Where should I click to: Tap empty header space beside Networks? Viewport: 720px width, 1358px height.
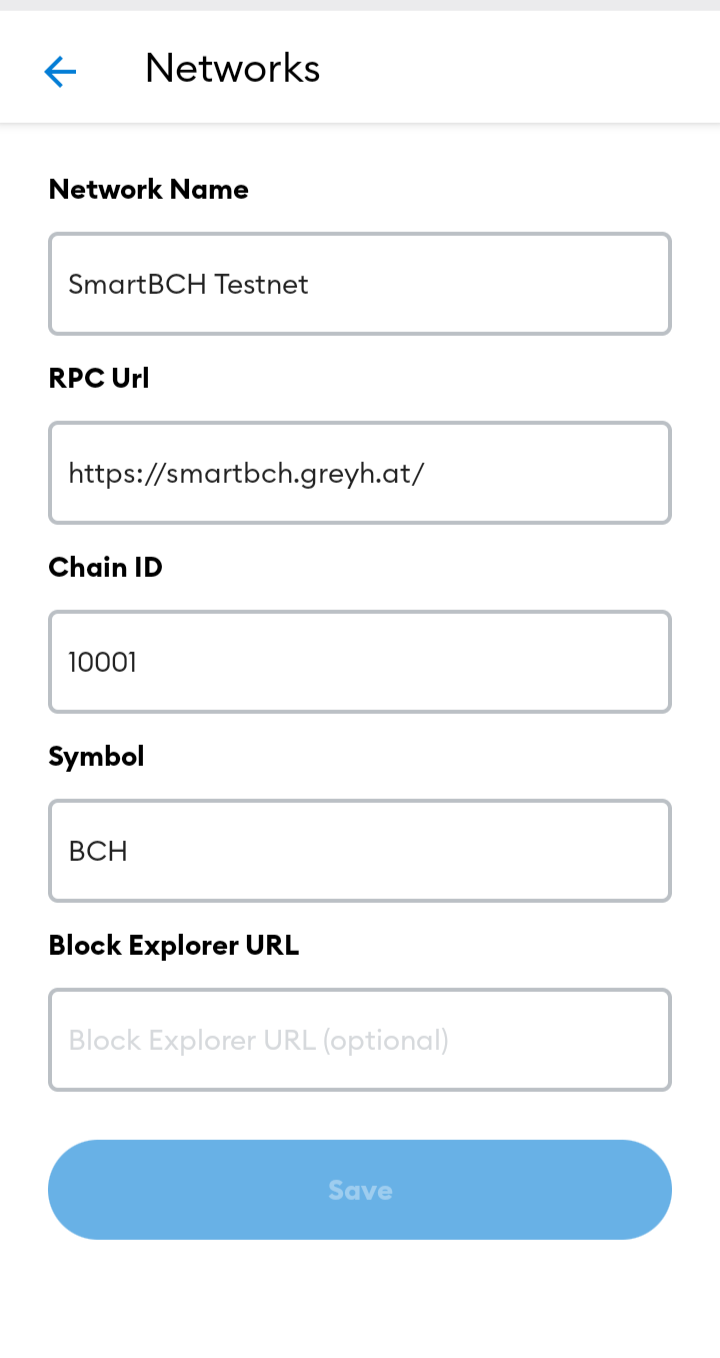click(x=520, y=68)
